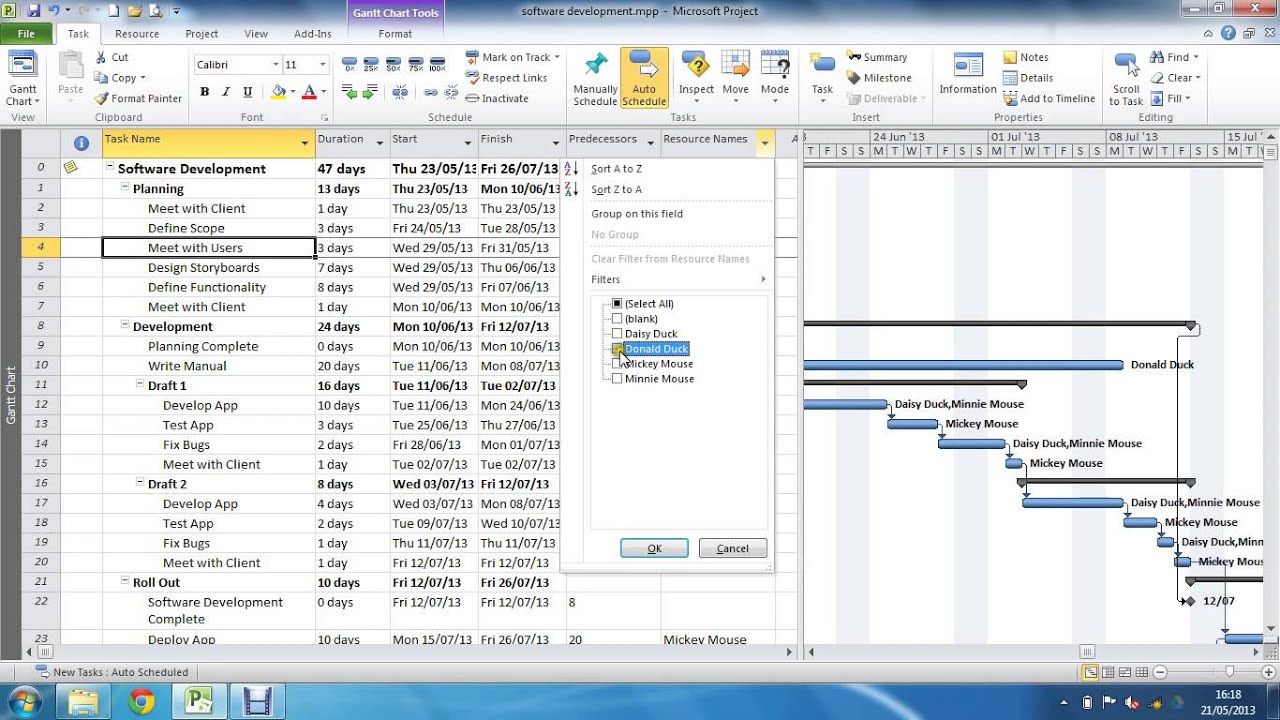Collapse the Draft 2 summary task

(x=140, y=484)
